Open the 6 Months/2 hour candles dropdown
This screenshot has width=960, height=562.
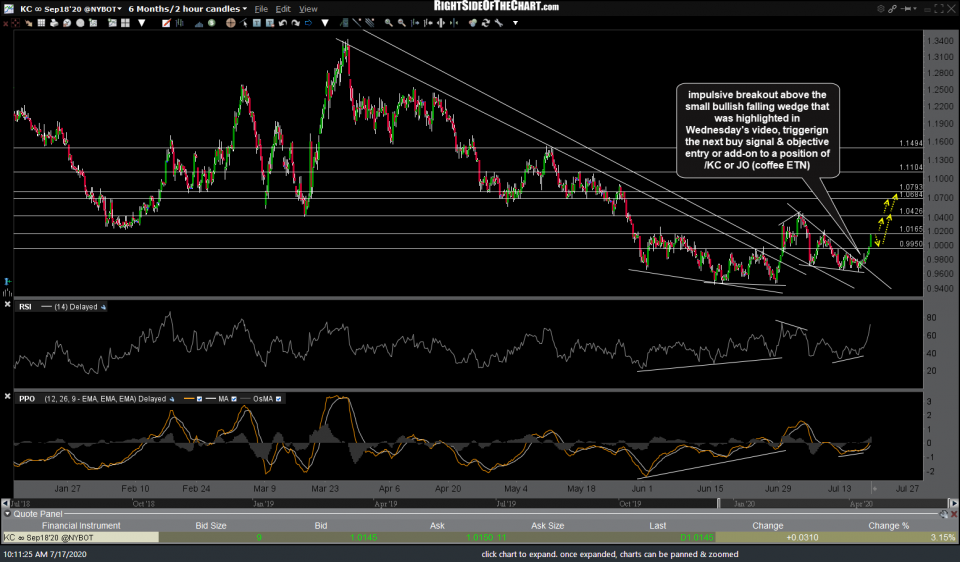click(x=245, y=9)
